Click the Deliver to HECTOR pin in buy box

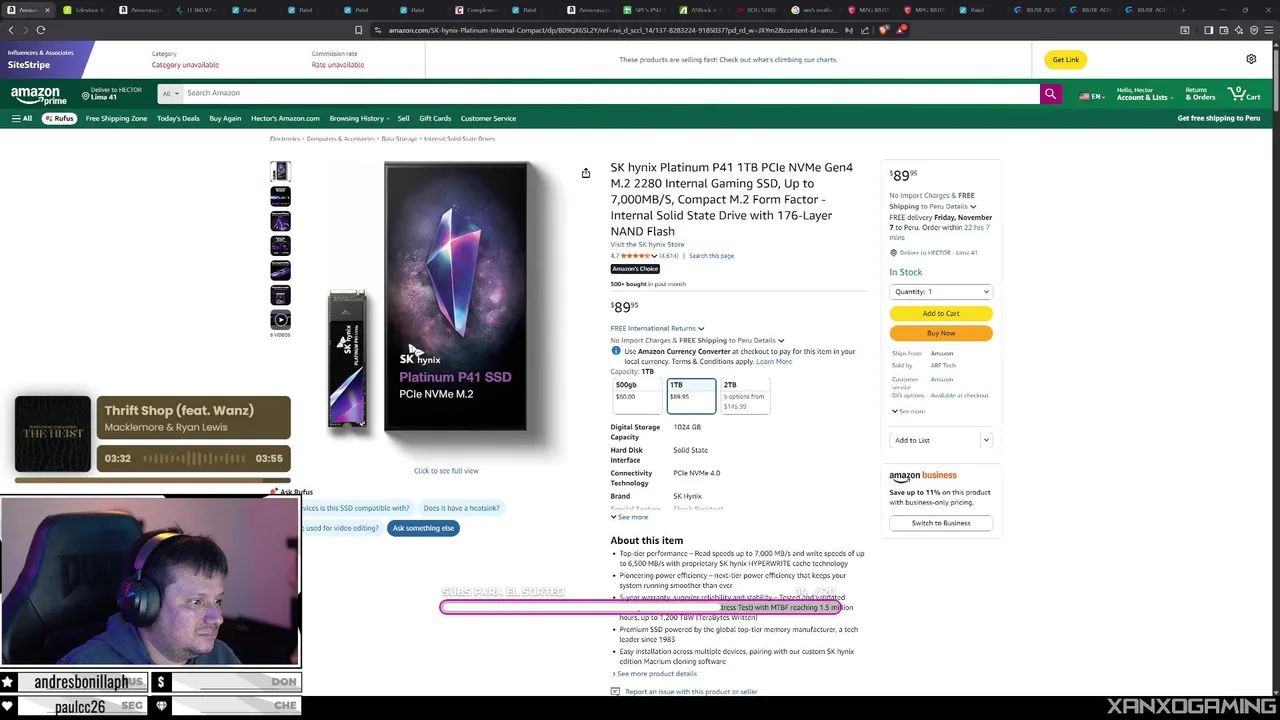coord(893,253)
